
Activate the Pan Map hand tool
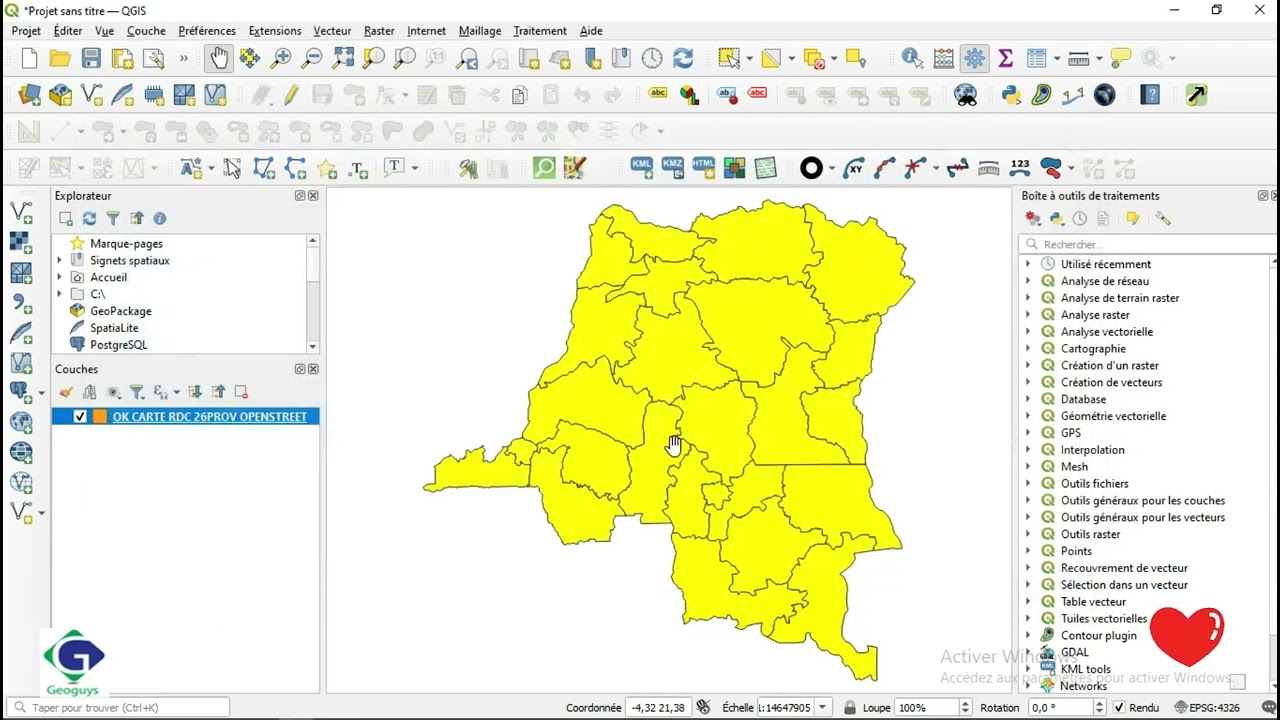click(218, 58)
